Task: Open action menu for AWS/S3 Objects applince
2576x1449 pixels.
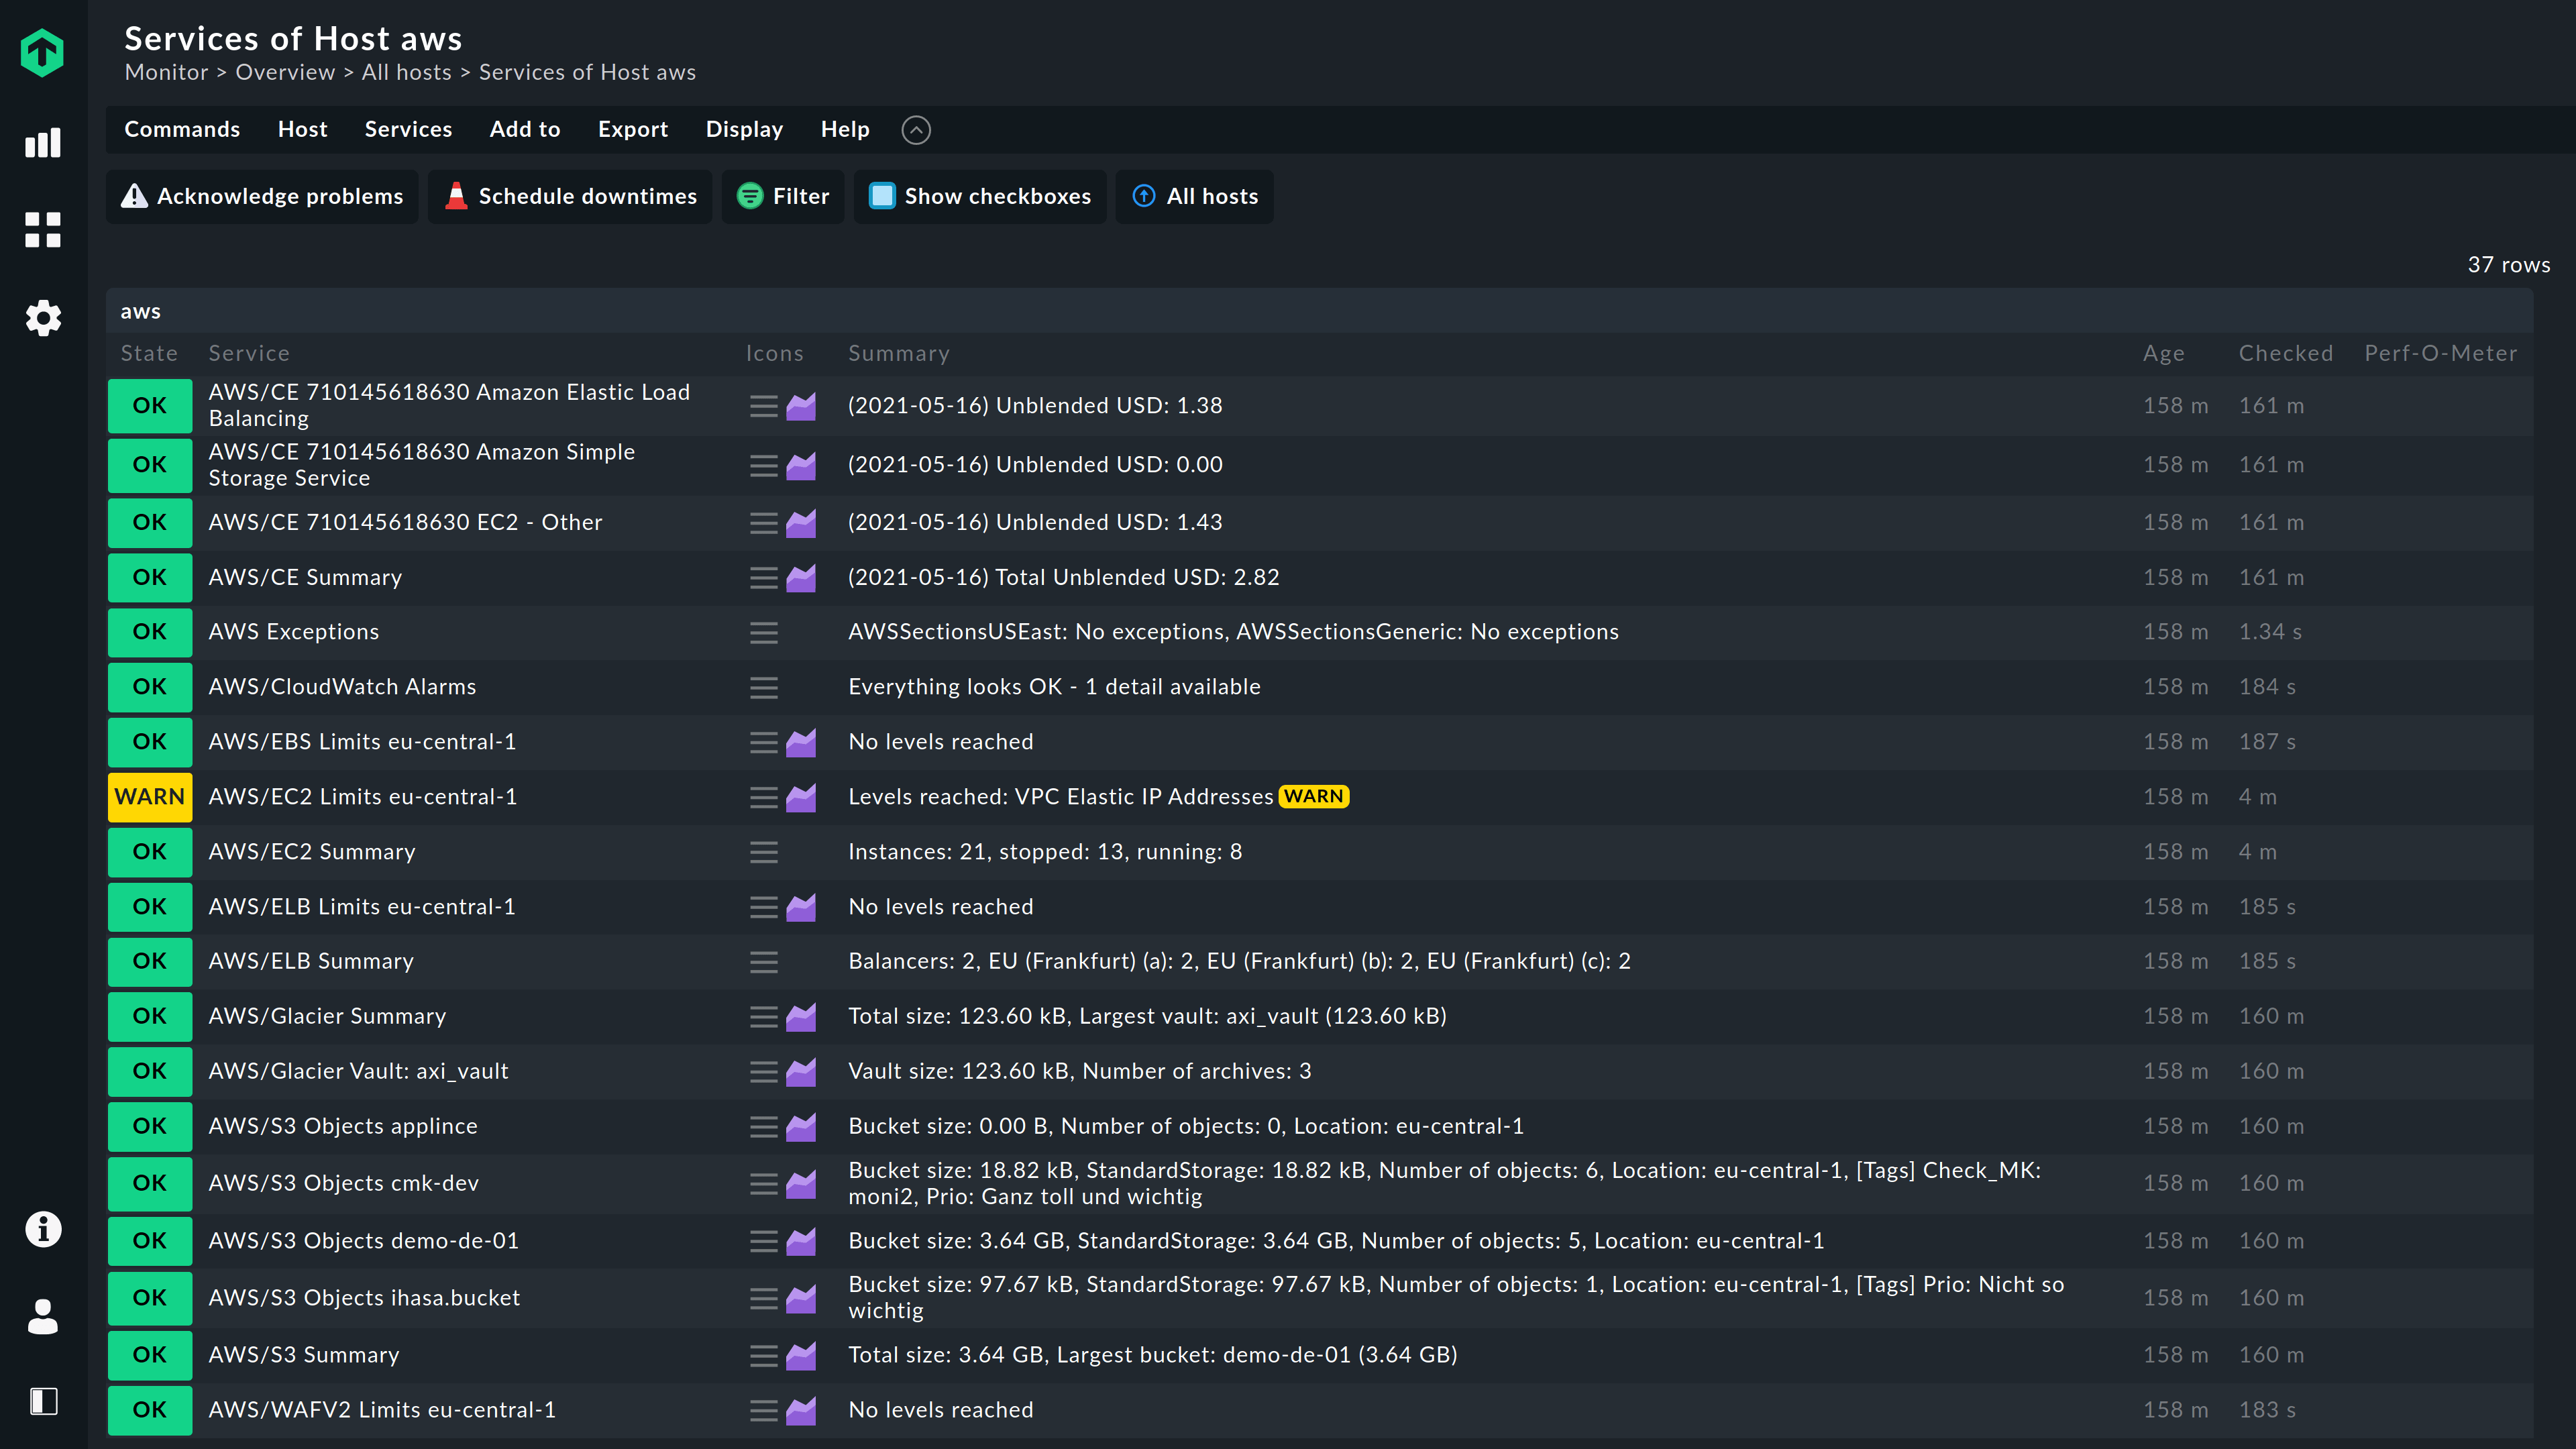Action: coord(764,1127)
